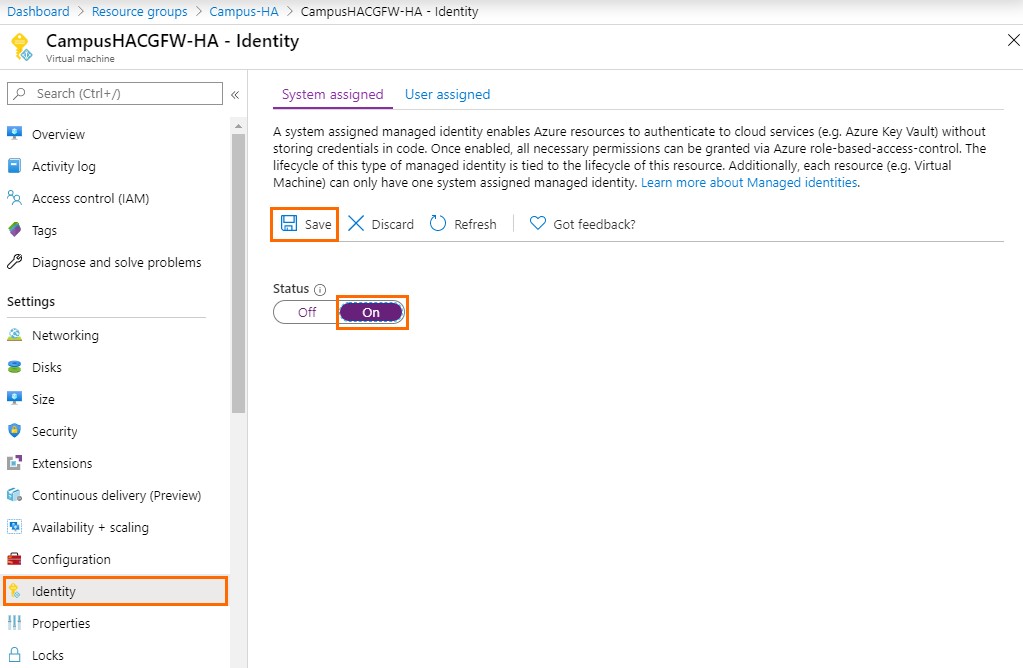Click the Security shield icon
Viewport: 1023px width, 668px height.
(x=14, y=431)
